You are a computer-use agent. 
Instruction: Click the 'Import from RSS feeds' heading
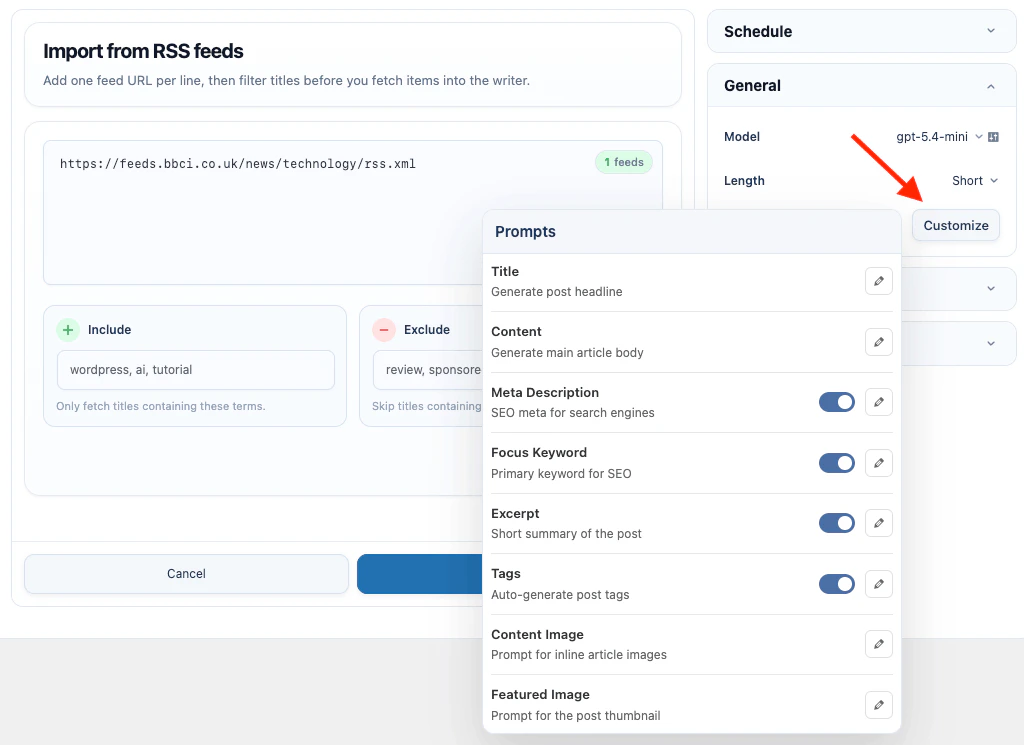coord(143,51)
